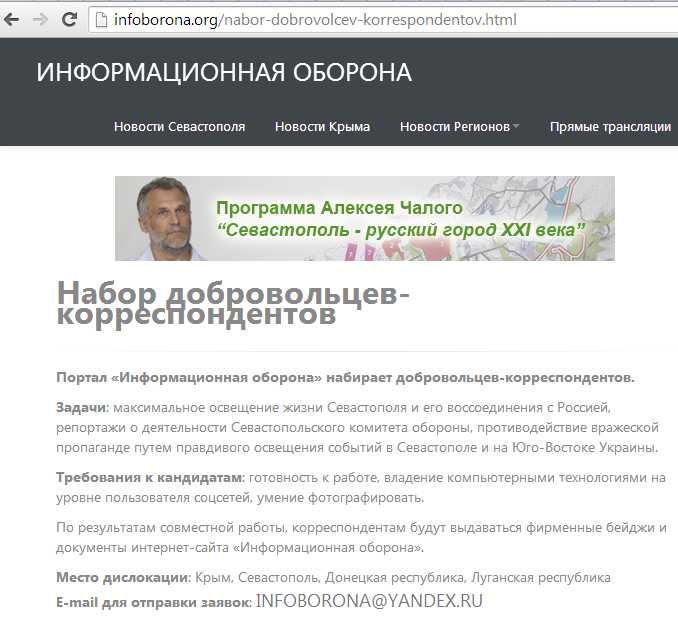
Task: Click the Программа Алексея Чалого banner title
Action: pos(340,208)
